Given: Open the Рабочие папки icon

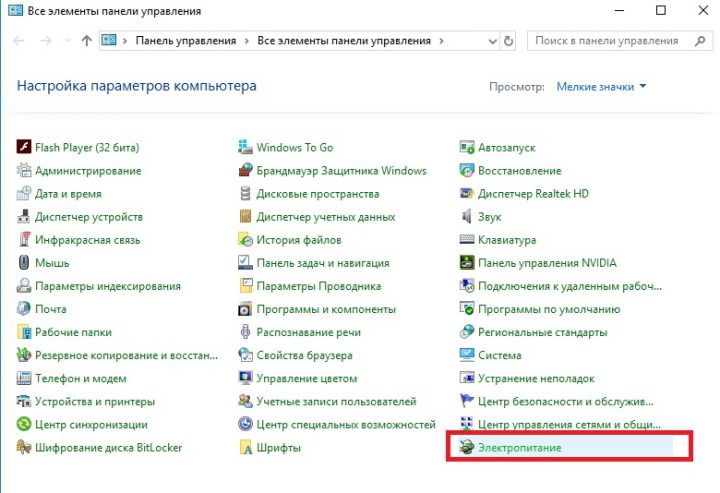Looking at the screenshot, I should [24, 331].
